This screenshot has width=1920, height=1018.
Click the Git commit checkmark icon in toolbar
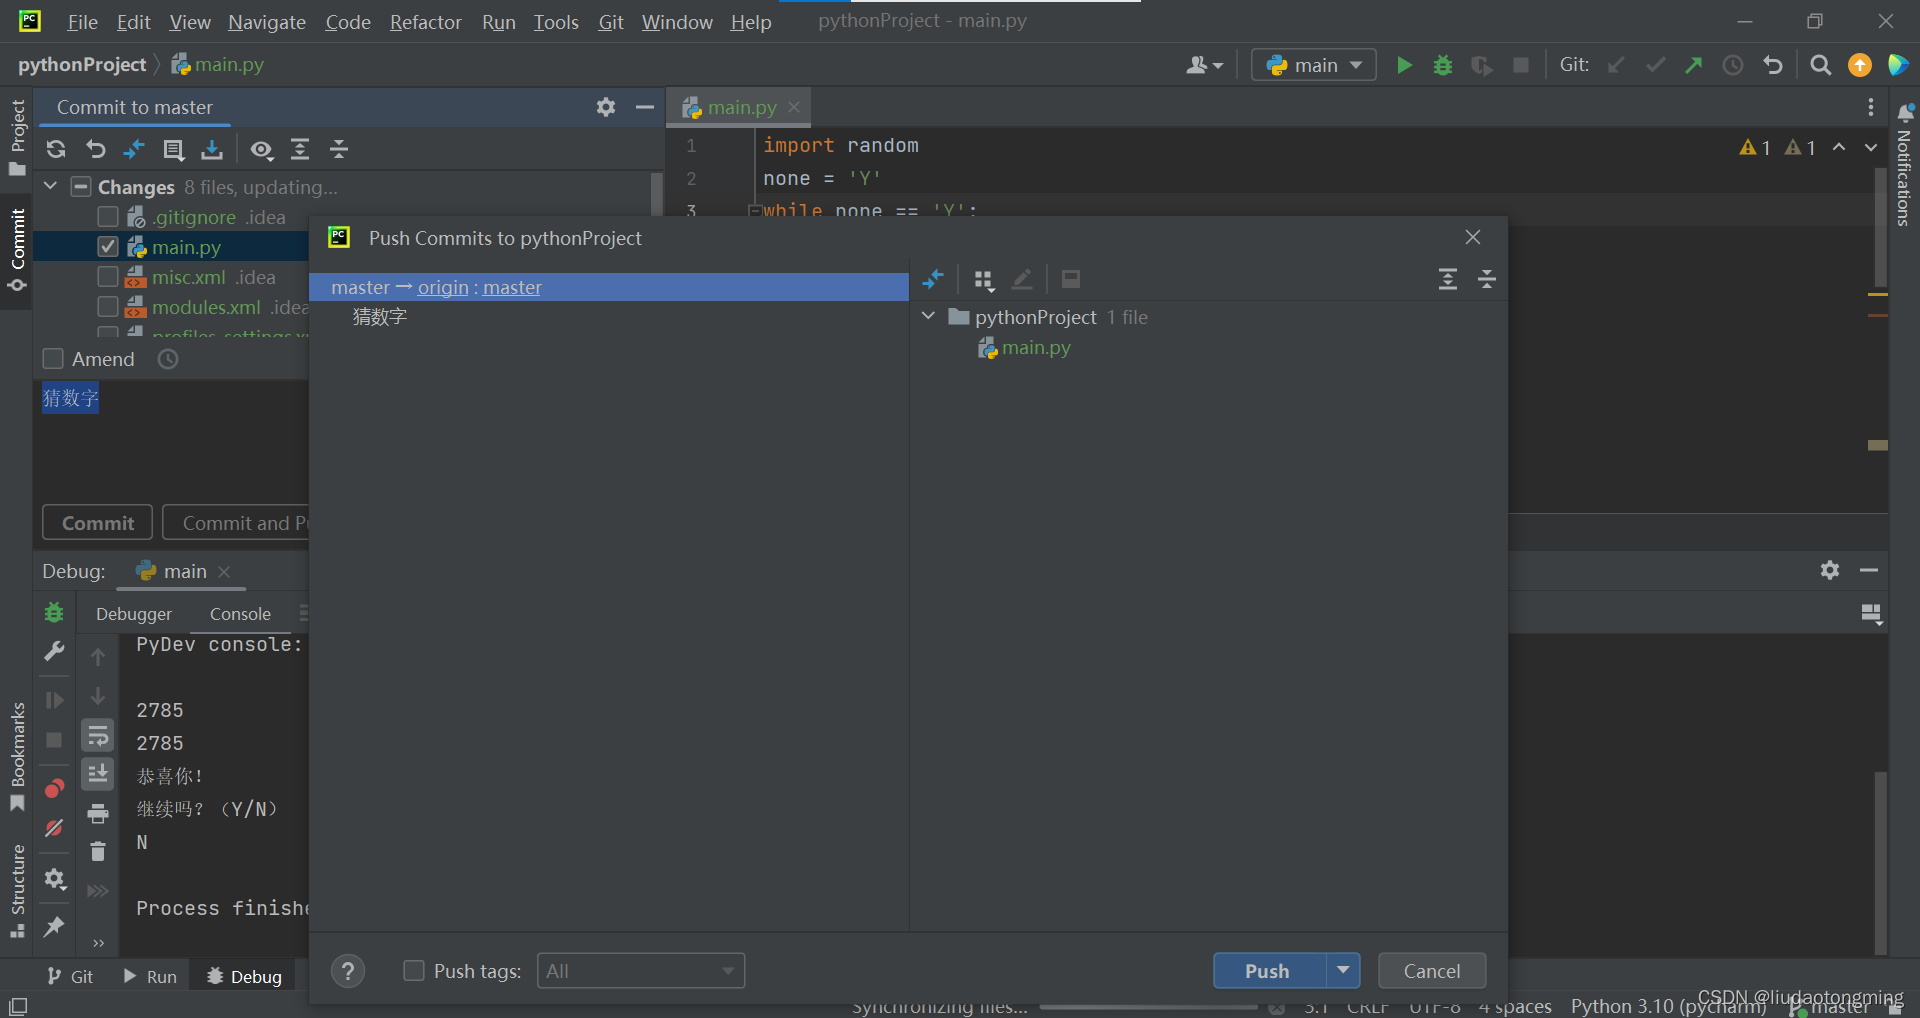coord(1655,65)
